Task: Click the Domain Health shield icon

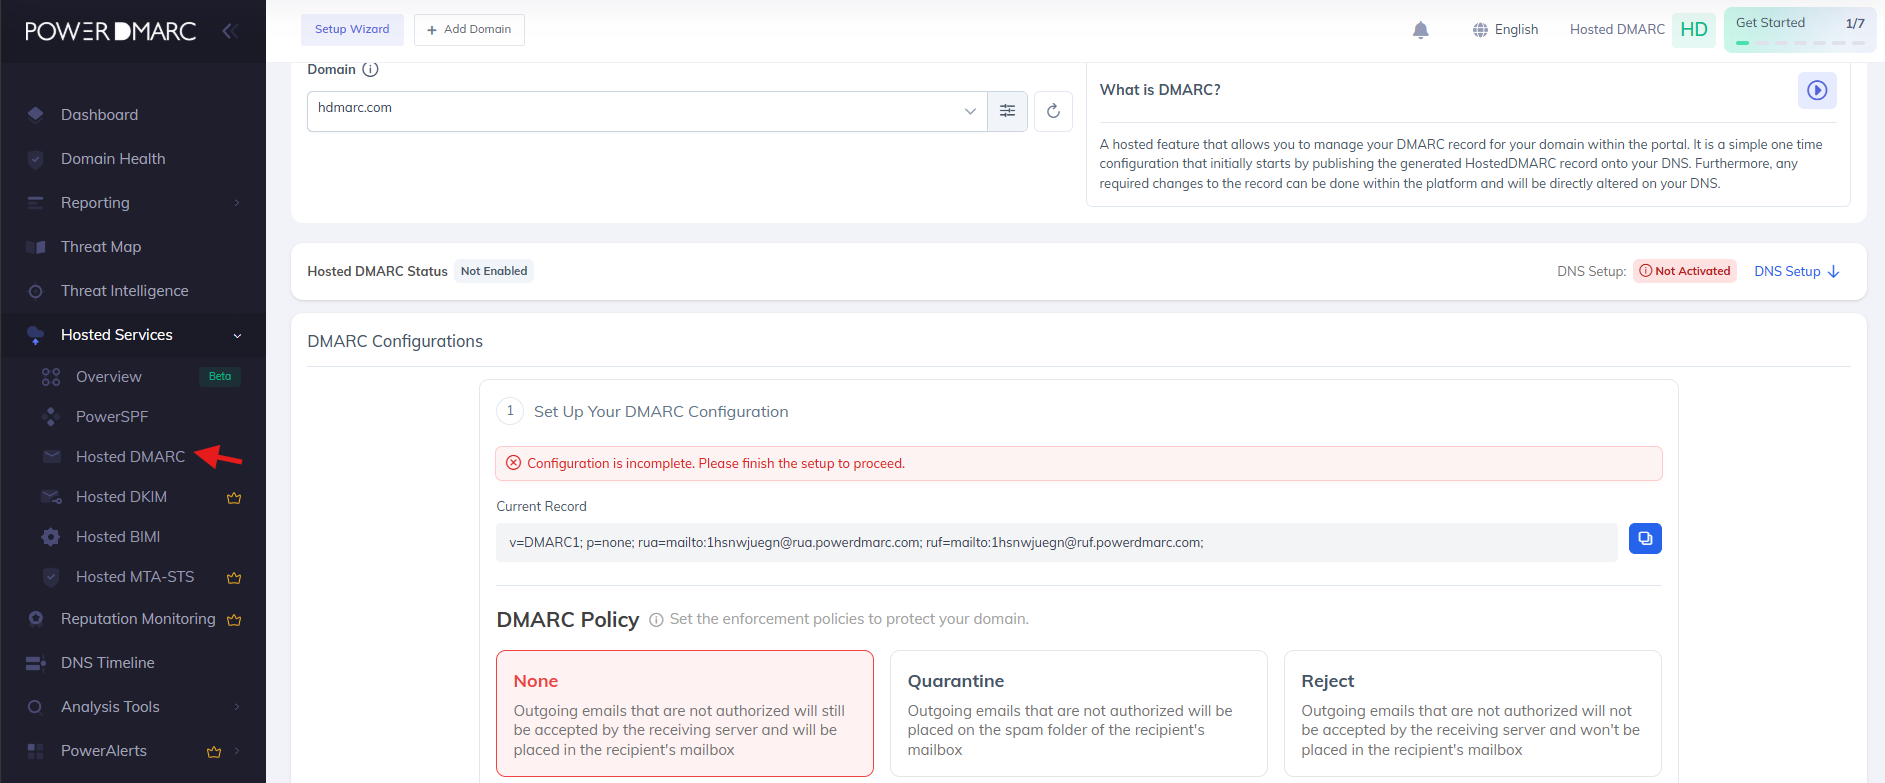Action: tap(36, 159)
